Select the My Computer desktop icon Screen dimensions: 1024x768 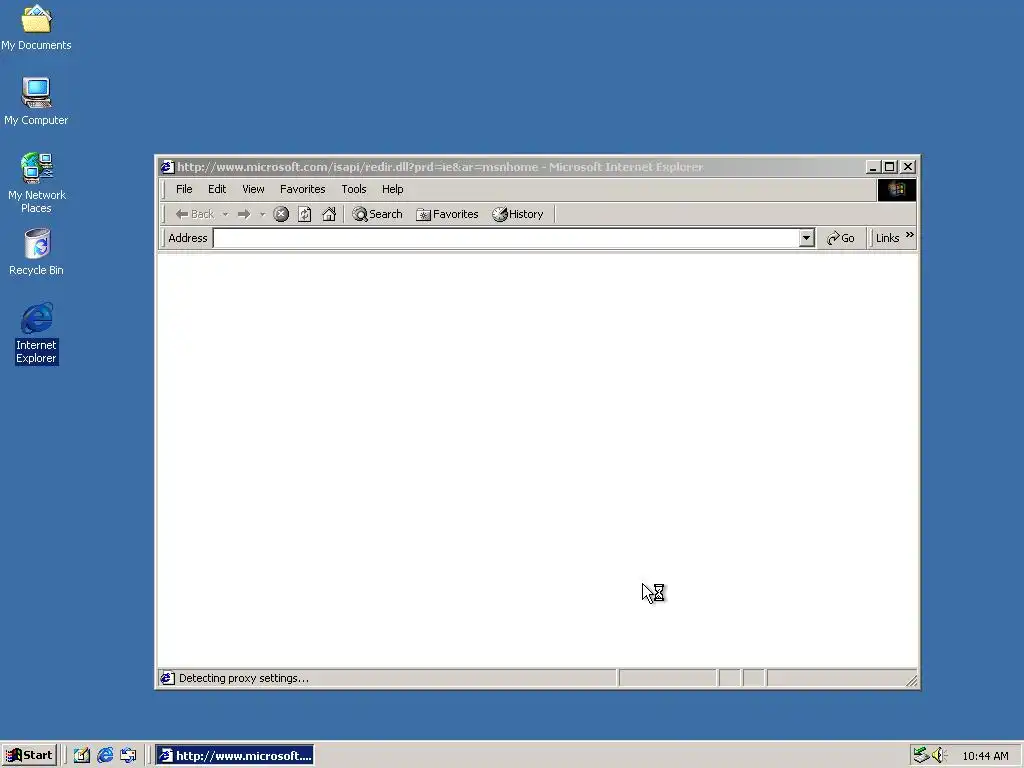pos(36,102)
